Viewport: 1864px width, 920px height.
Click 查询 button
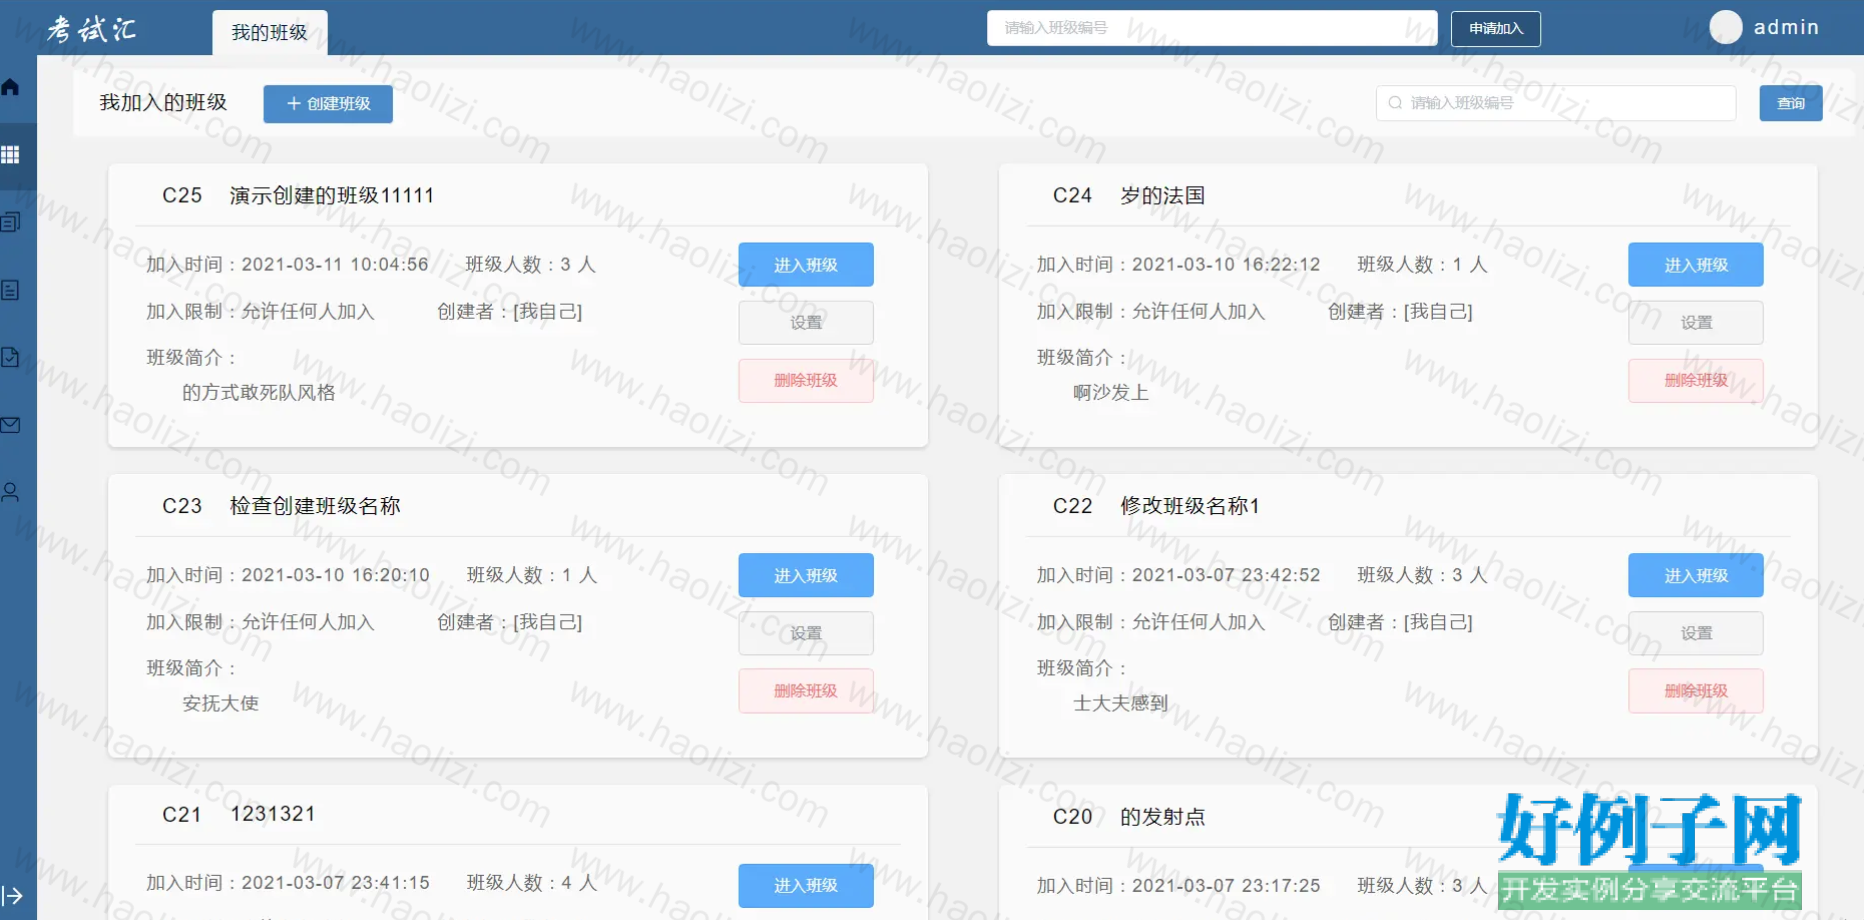[x=1791, y=103]
